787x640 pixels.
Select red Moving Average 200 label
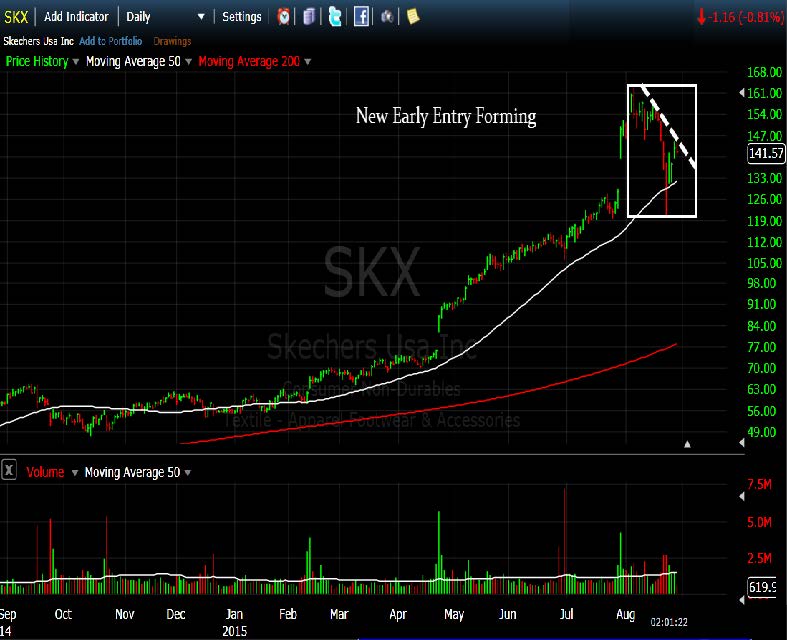pos(249,61)
